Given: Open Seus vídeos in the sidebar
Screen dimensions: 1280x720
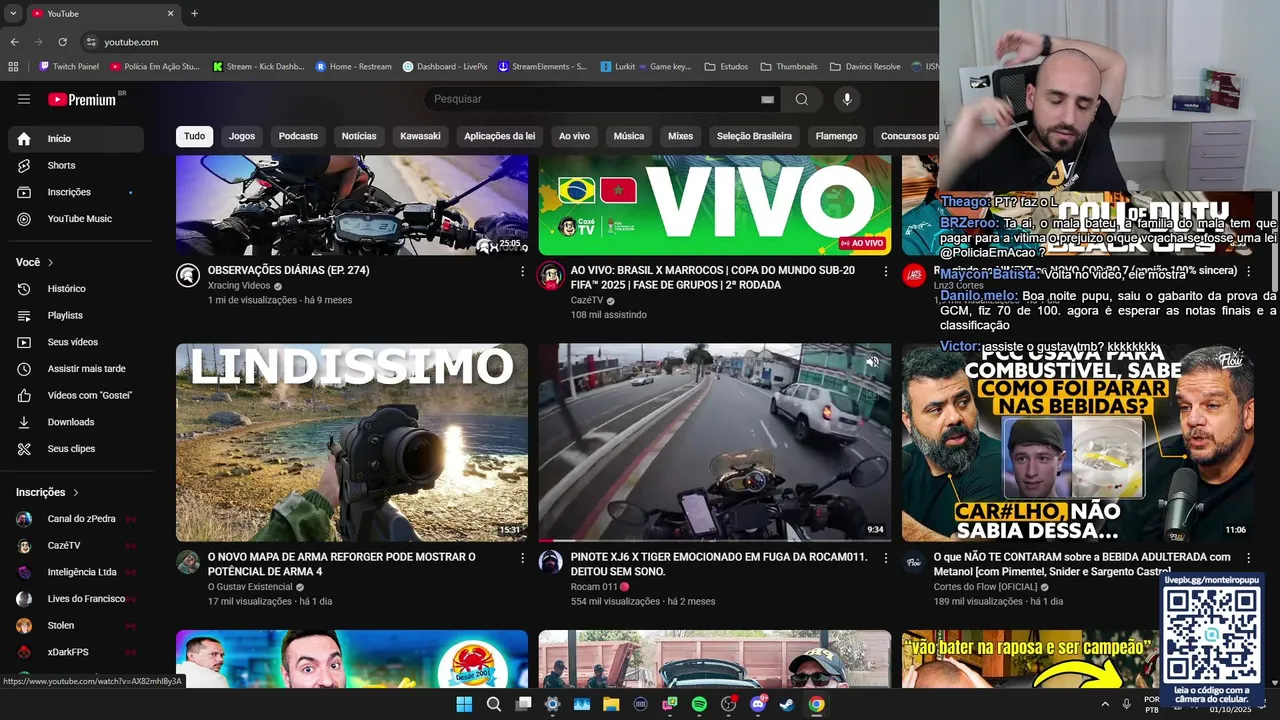Looking at the screenshot, I should 76,342.
